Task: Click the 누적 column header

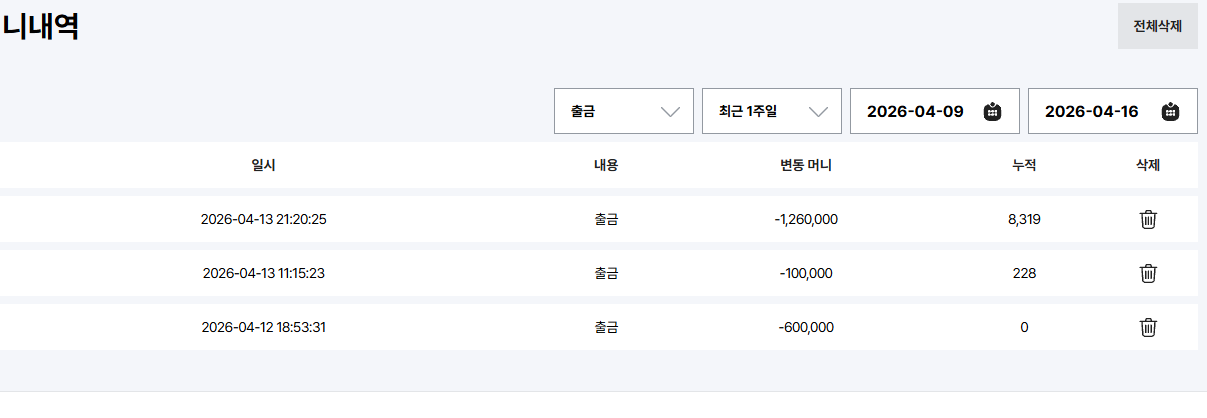Action: (x=1024, y=165)
